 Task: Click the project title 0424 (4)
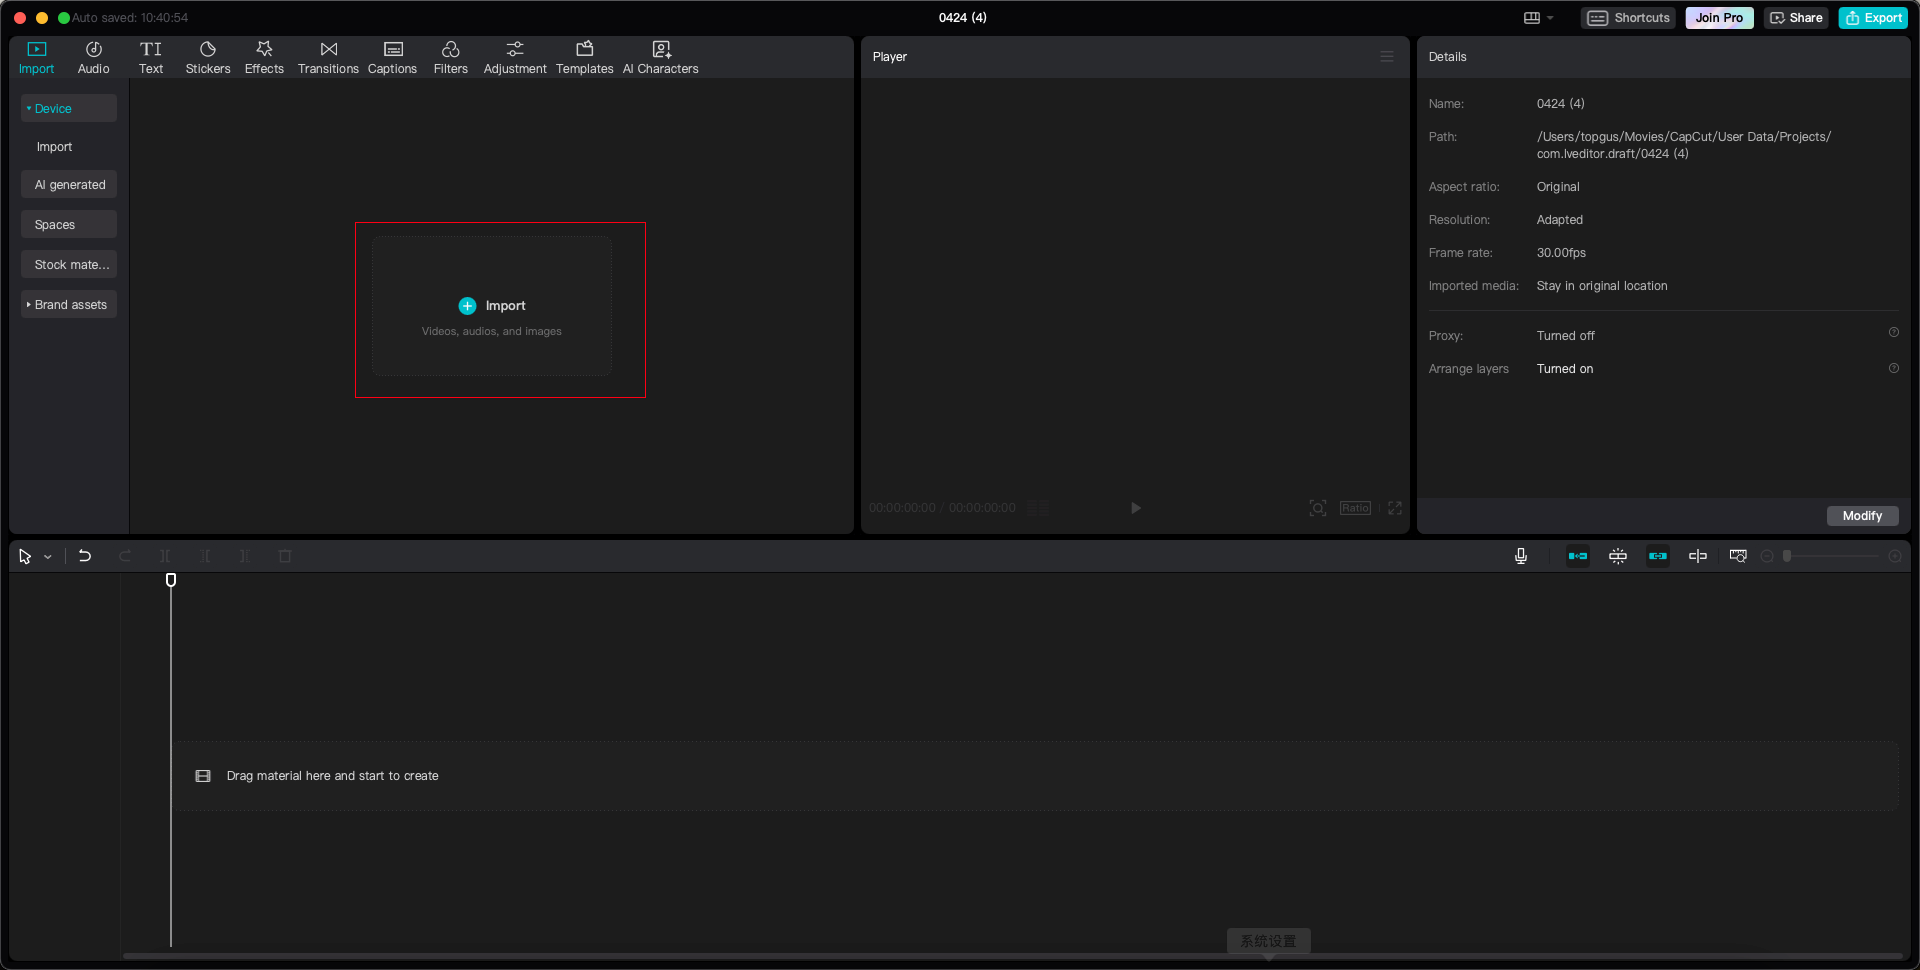[962, 18]
